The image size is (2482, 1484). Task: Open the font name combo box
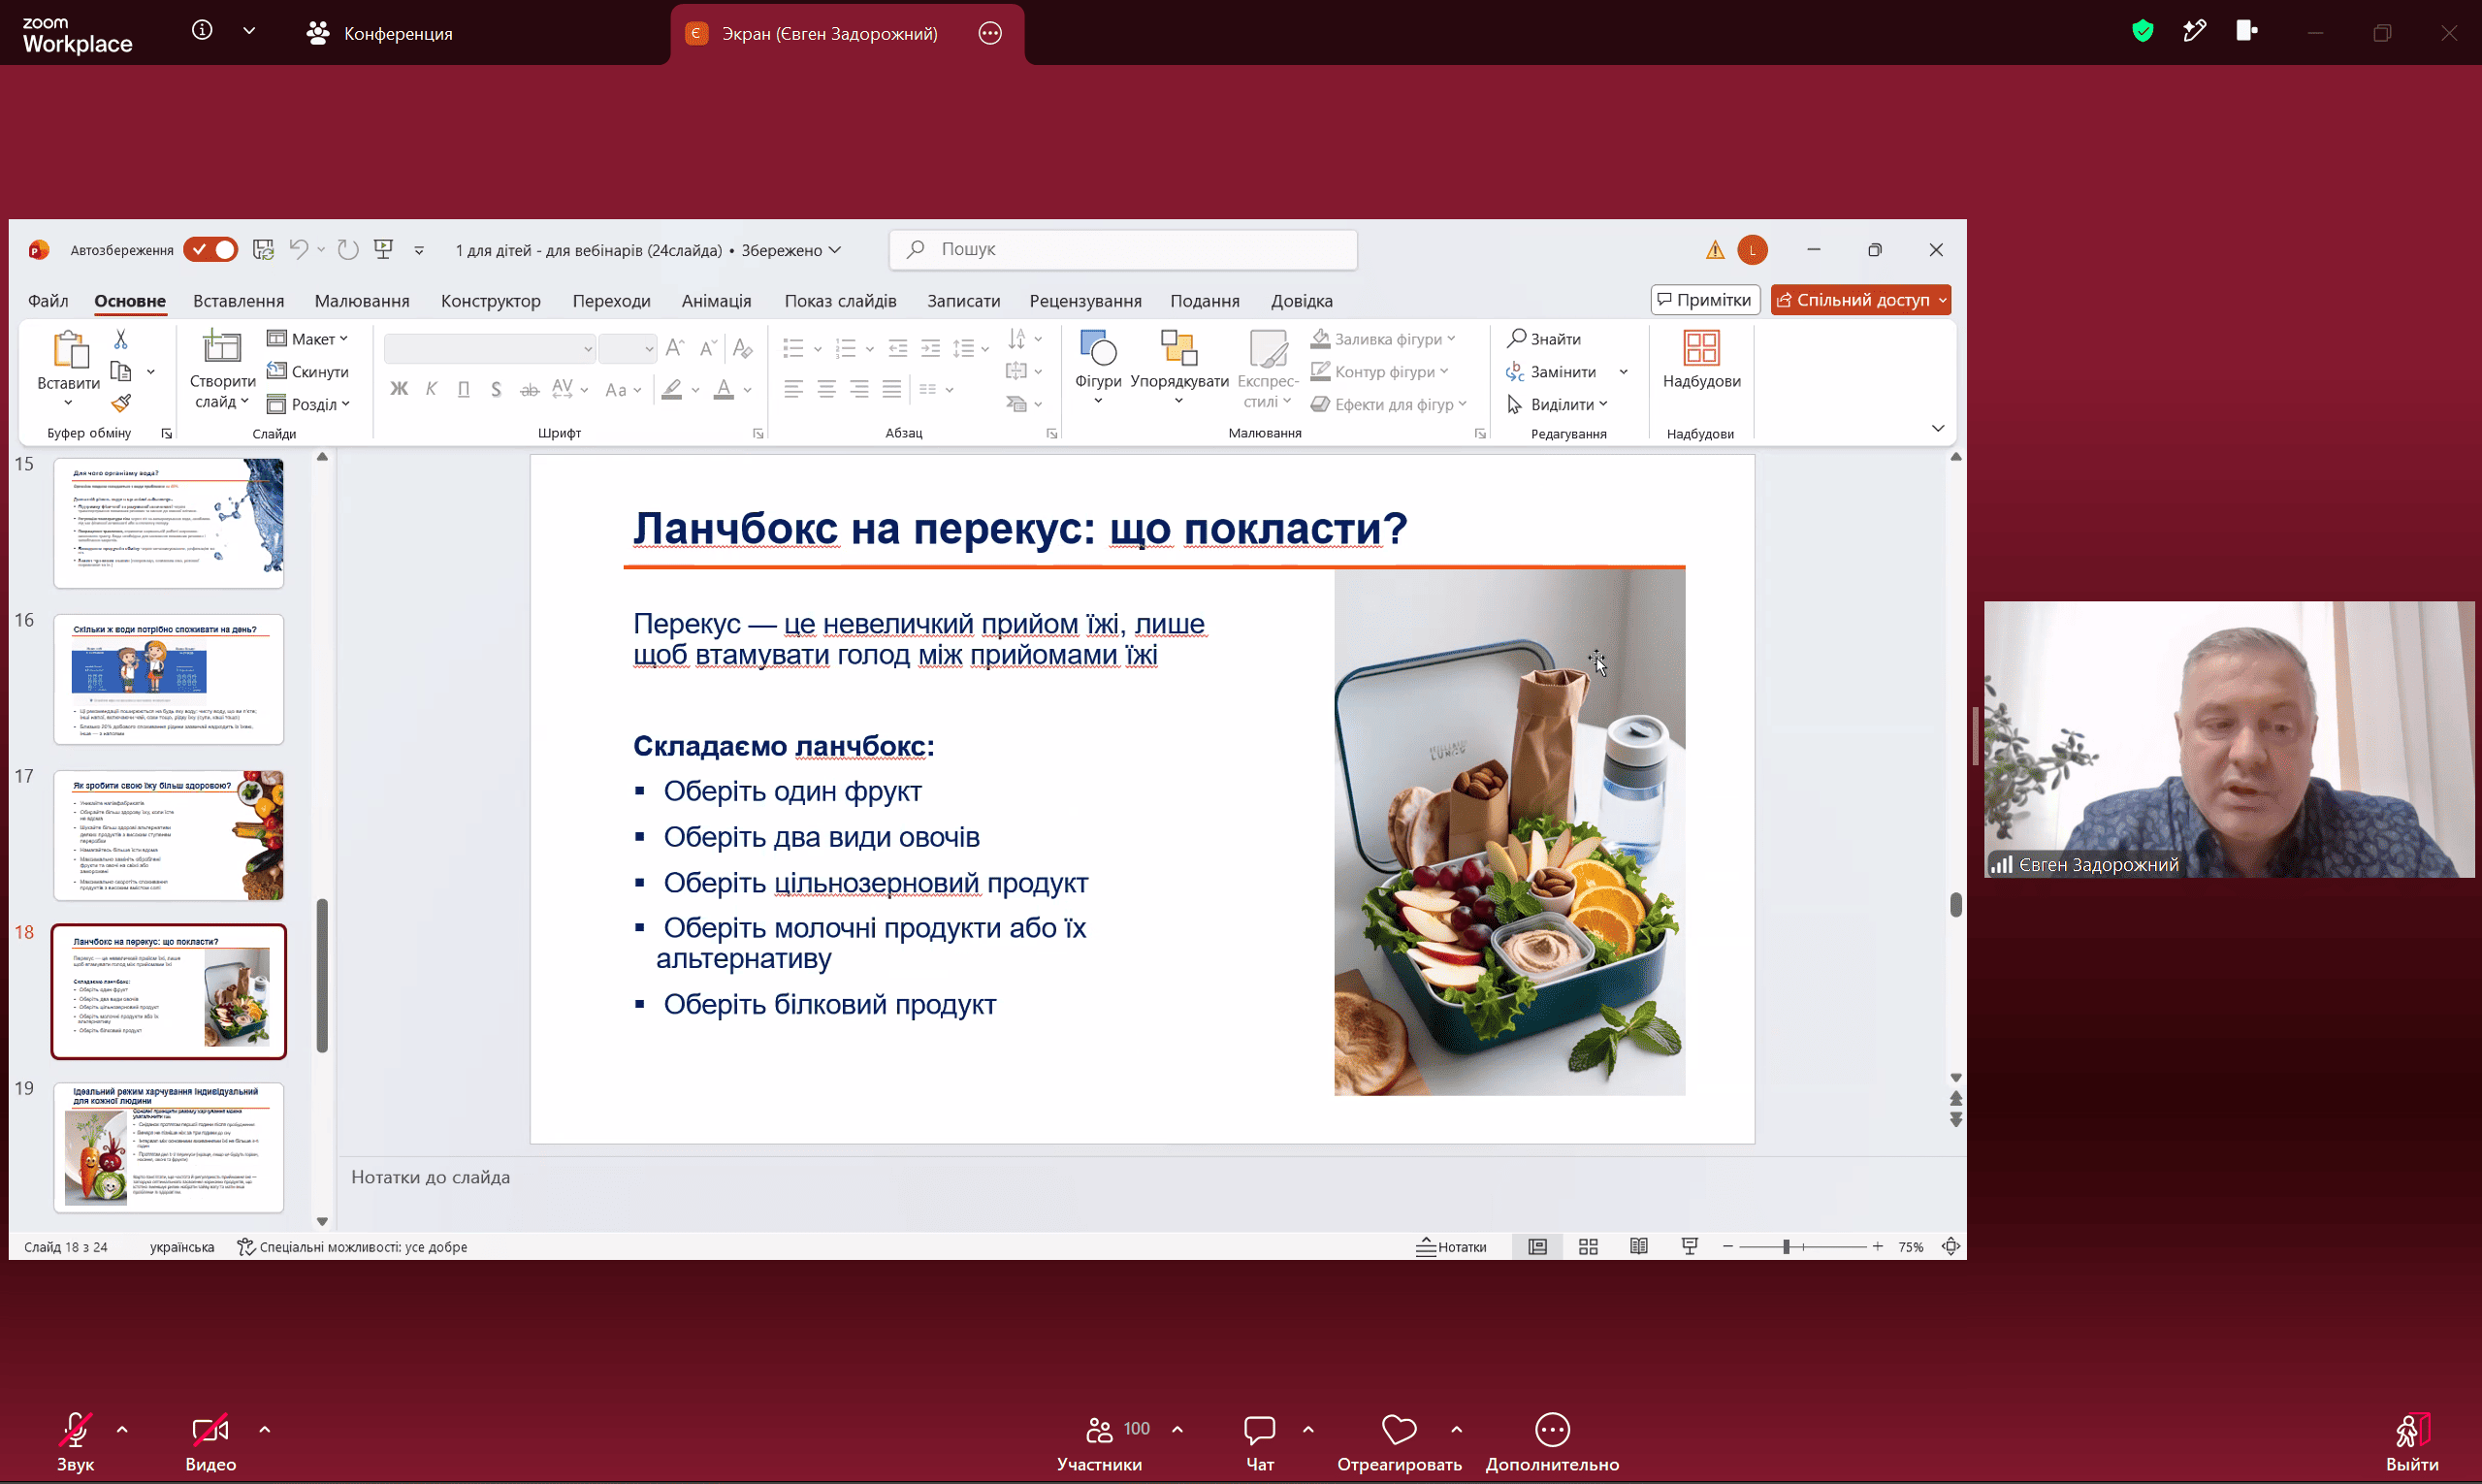(x=490, y=348)
